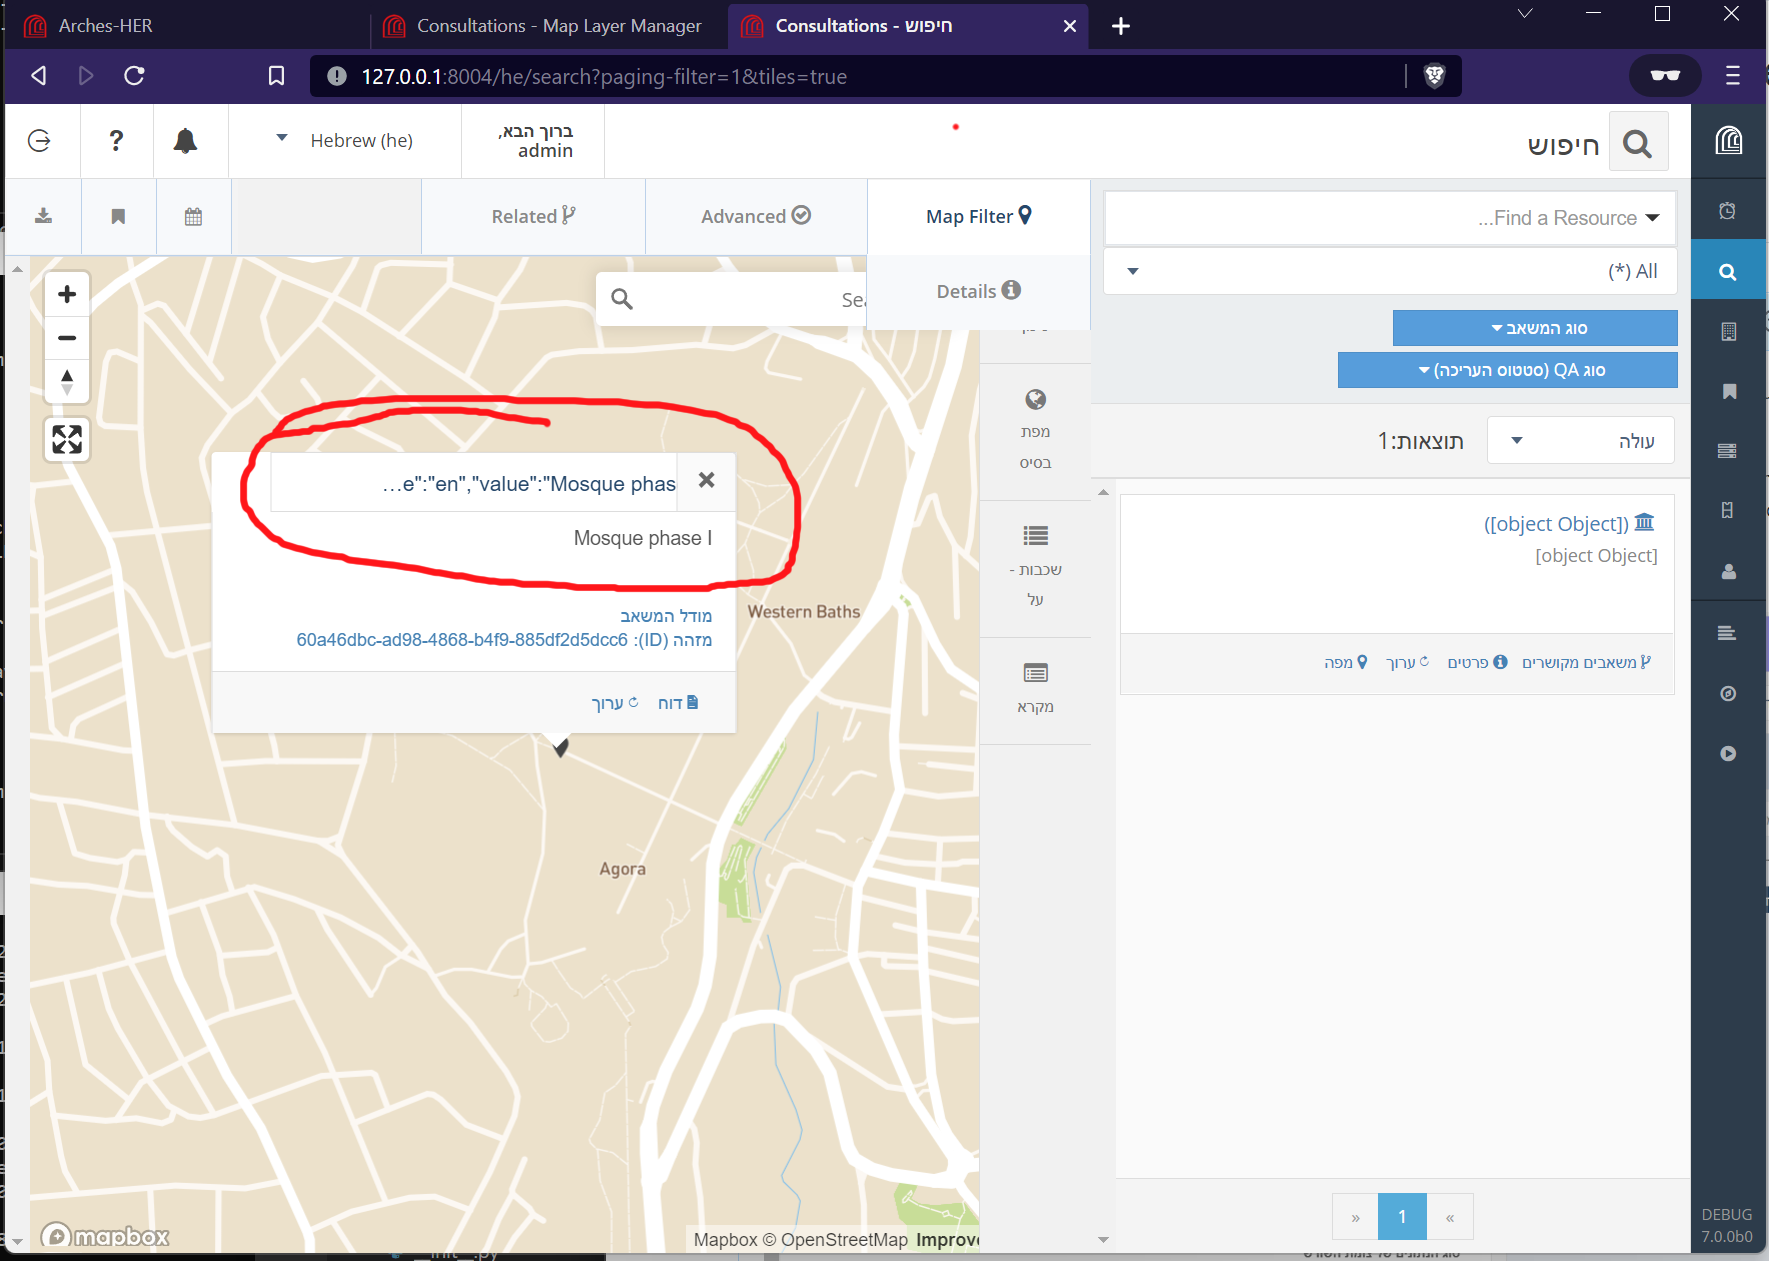Toggle the מקרא legend panel

tap(1035, 688)
